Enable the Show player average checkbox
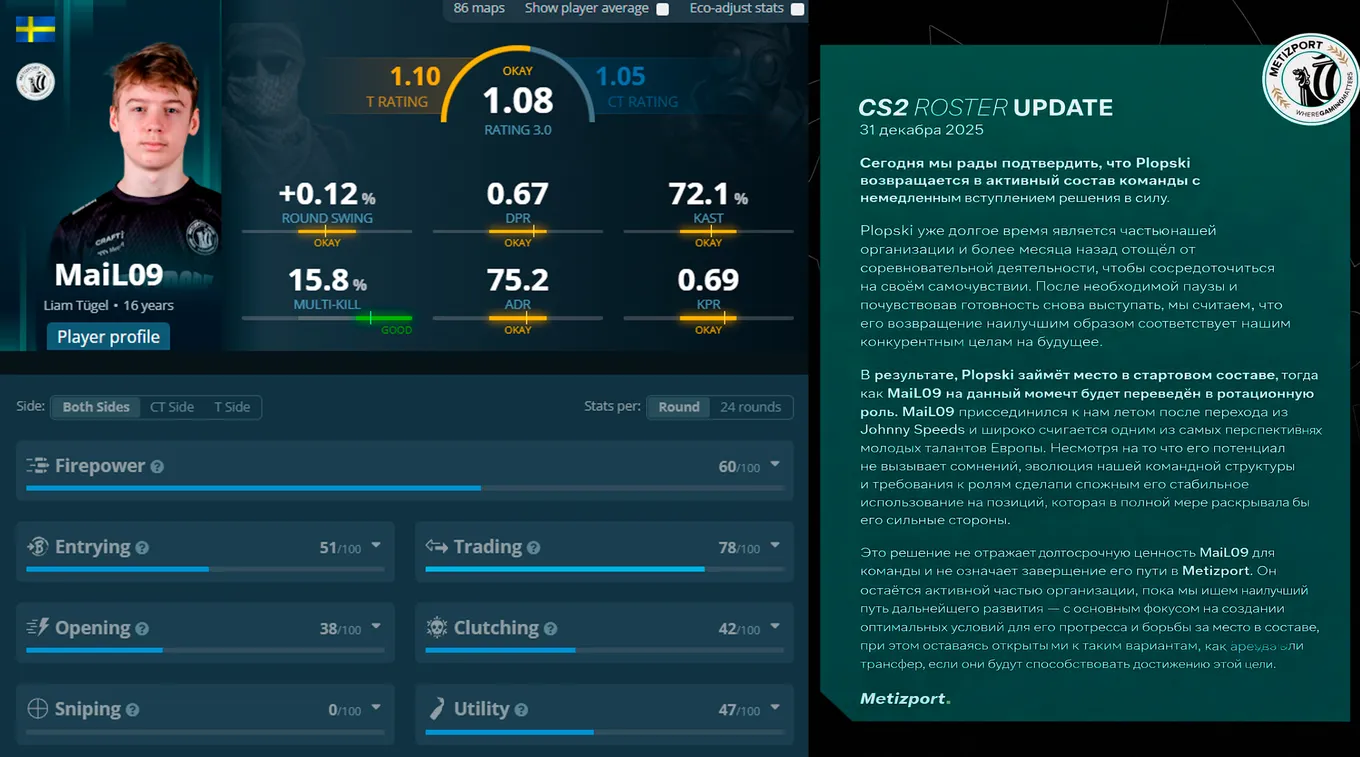Screen dimensions: 1360x757 662,9
